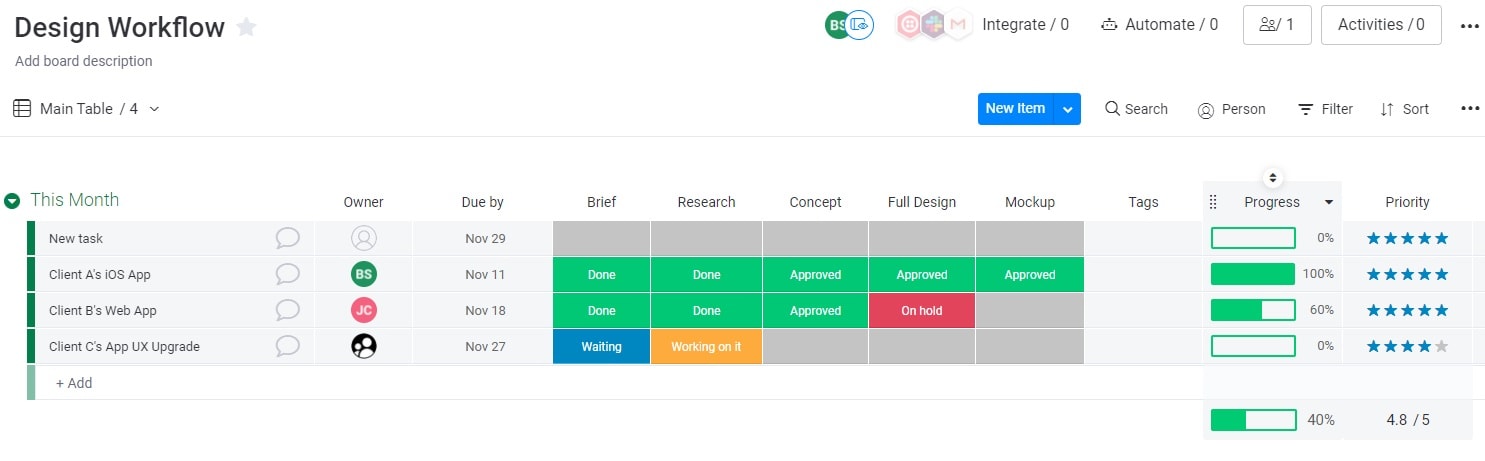Open the Integrate menu
1485x461 pixels.
click(1025, 25)
